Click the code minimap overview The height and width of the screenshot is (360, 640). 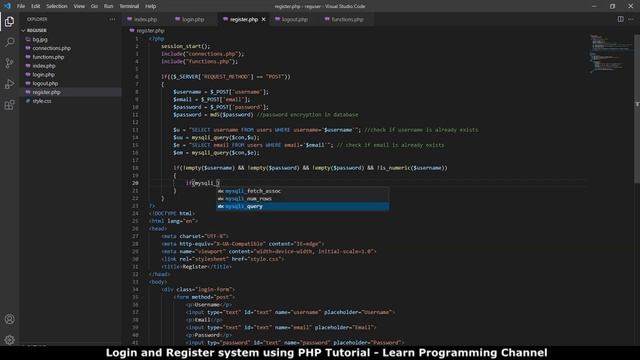coord(611,54)
